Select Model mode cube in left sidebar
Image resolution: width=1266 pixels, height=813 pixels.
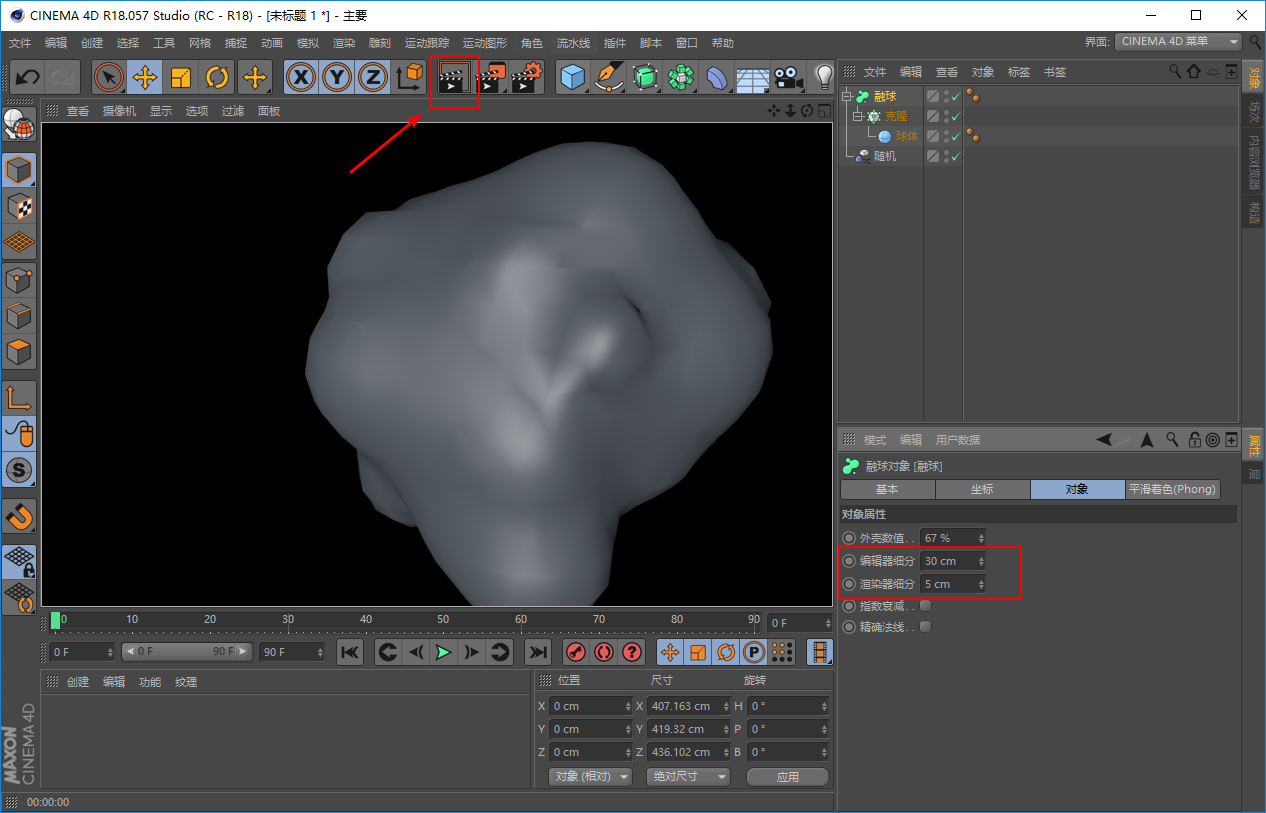tap(19, 171)
